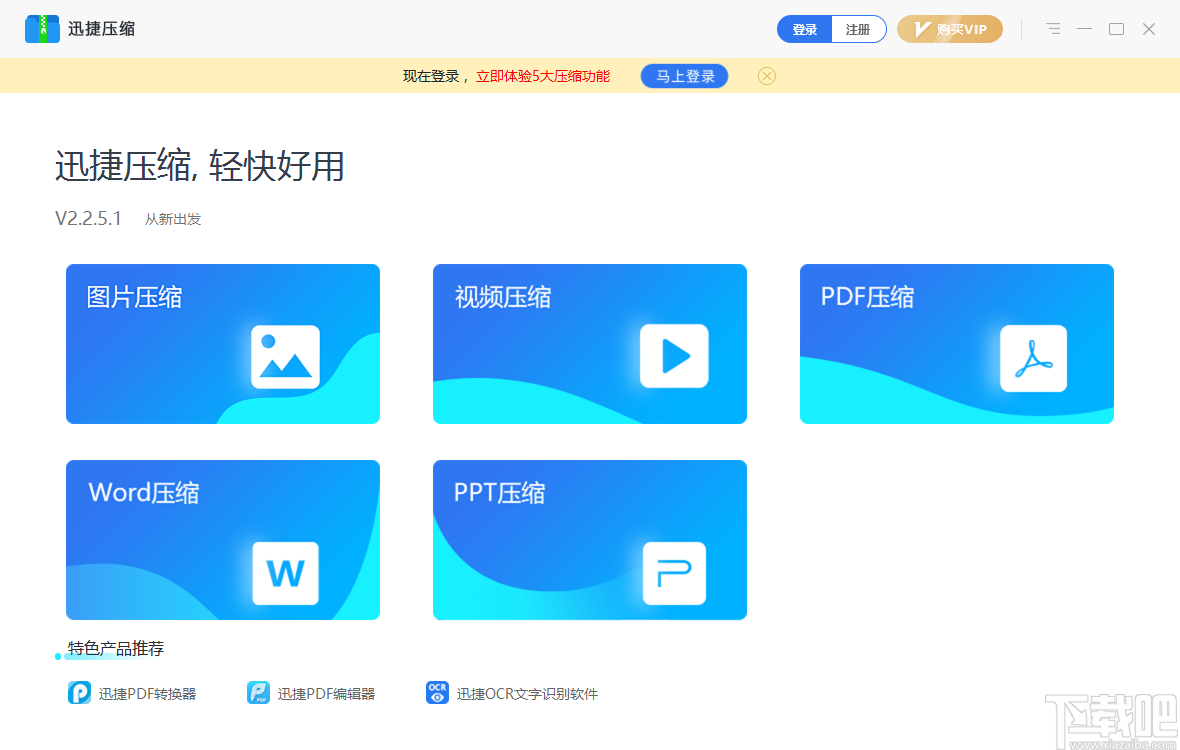Click the 迅捷压缩 app title text
Screen dimensions: 1180x750
point(102,29)
